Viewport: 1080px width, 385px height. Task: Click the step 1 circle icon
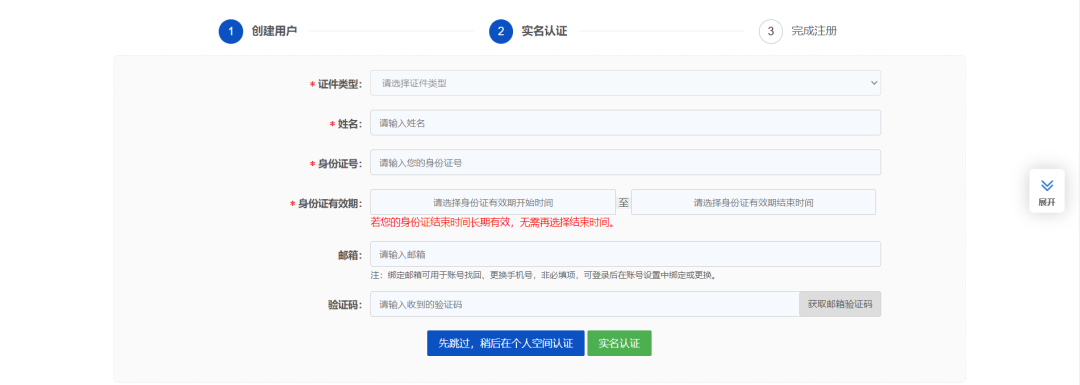point(231,31)
